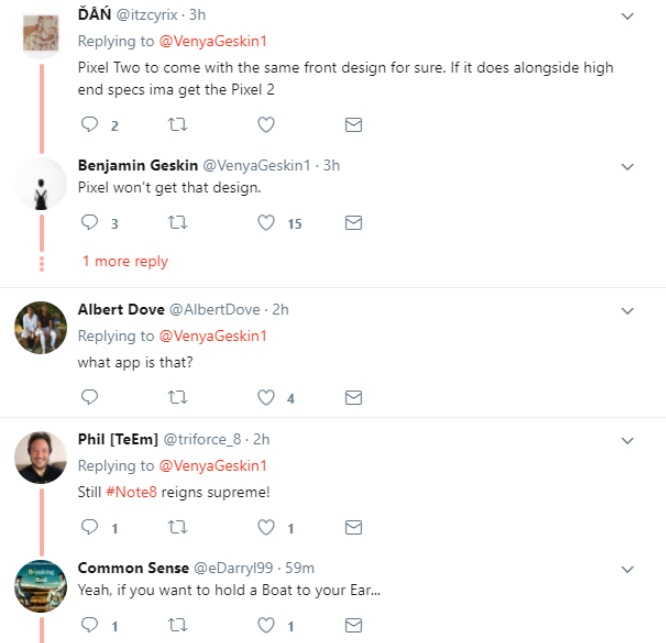Open Common Sense's Breaking Bad avatar

pos(41,586)
